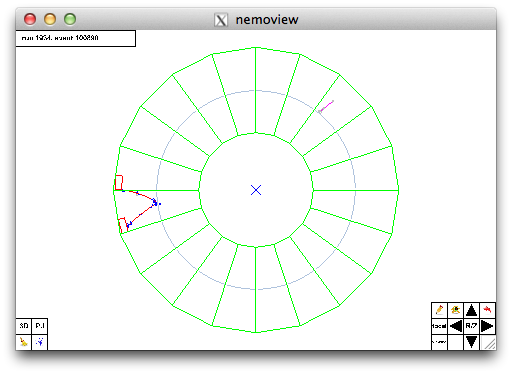Click the orange eye creature icon
Image resolution: width=512 pixels, height=374 pixels.
pos(455,310)
